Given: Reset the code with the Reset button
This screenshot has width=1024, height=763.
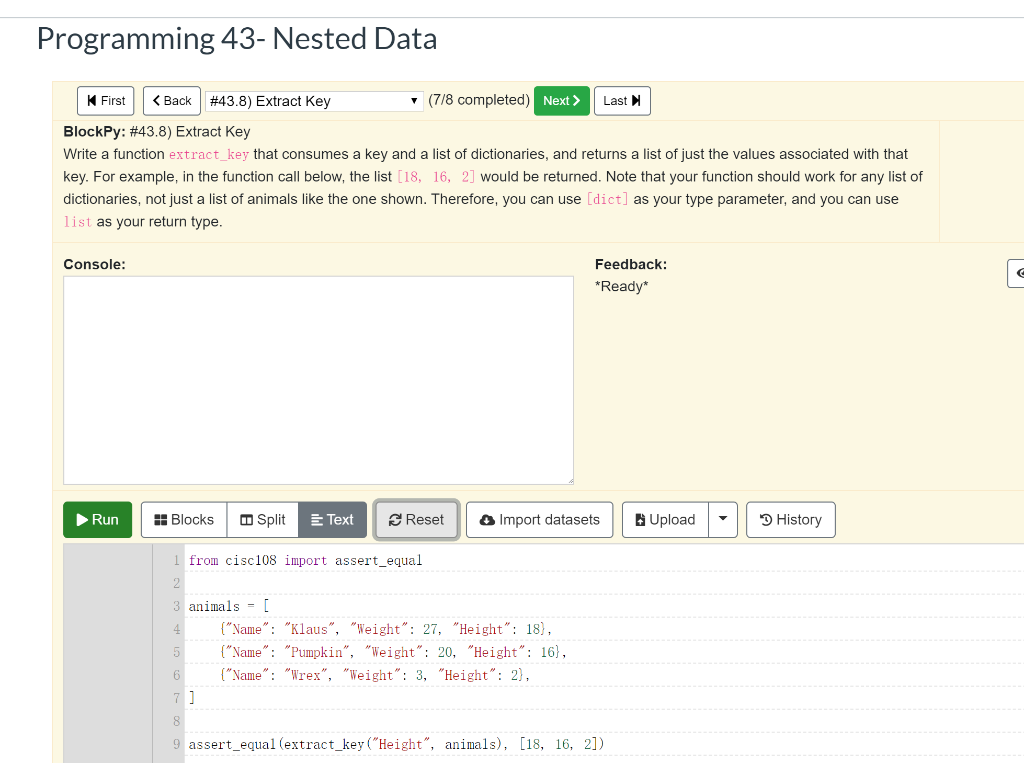Looking at the screenshot, I should pos(417,519).
